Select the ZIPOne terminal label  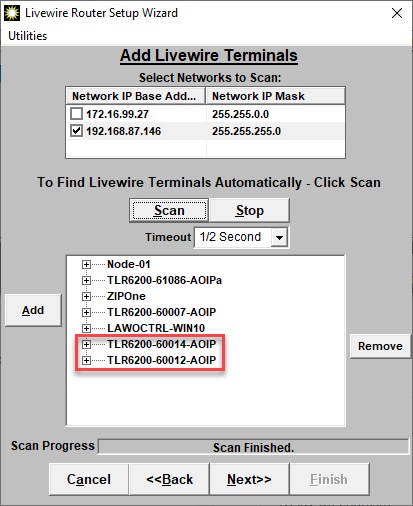[126, 296]
